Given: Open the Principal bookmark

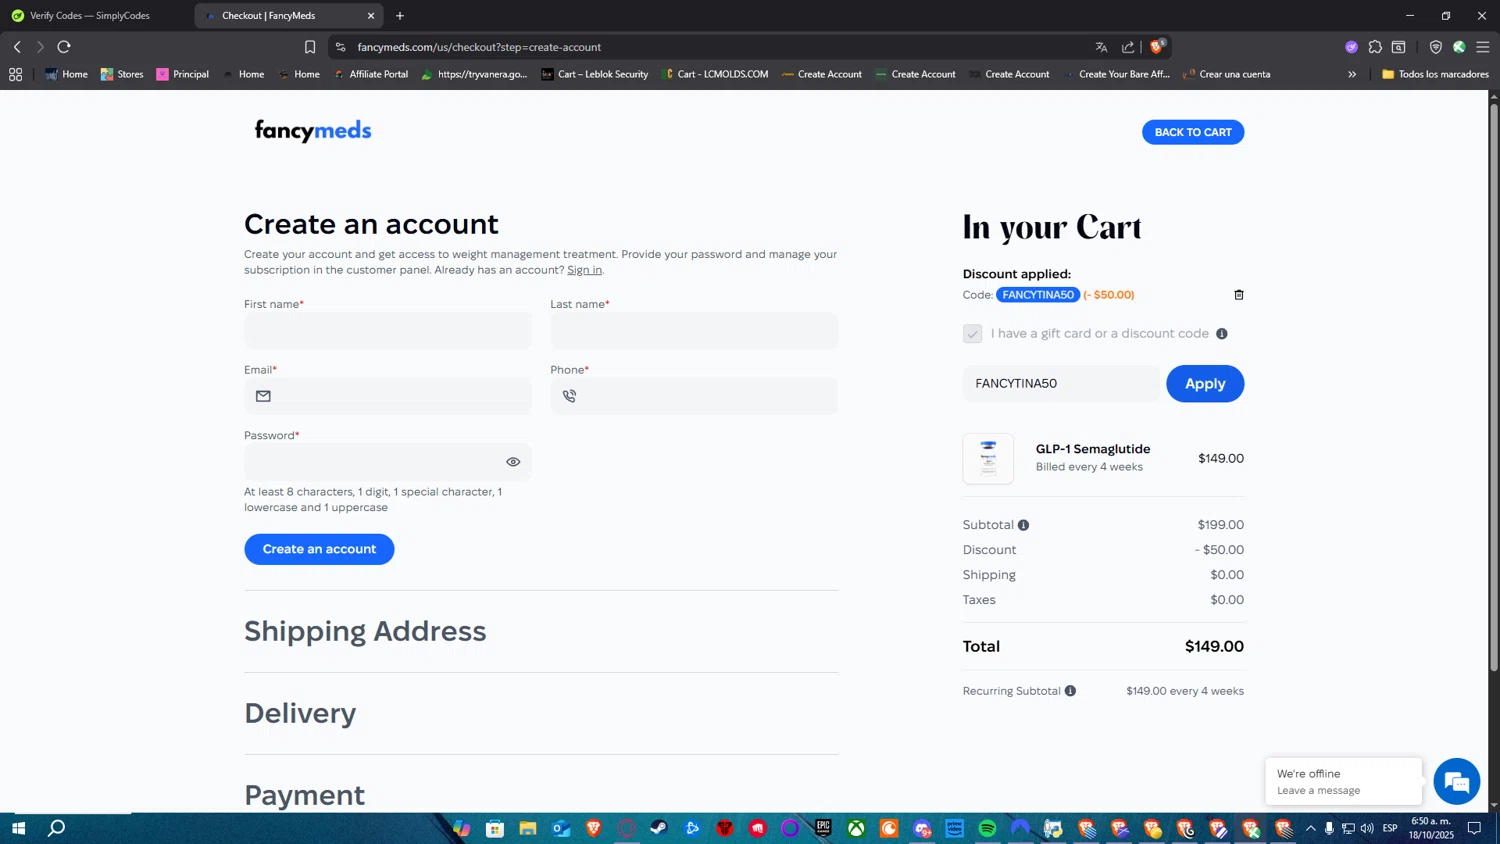Looking at the screenshot, I should [x=182, y=74].
